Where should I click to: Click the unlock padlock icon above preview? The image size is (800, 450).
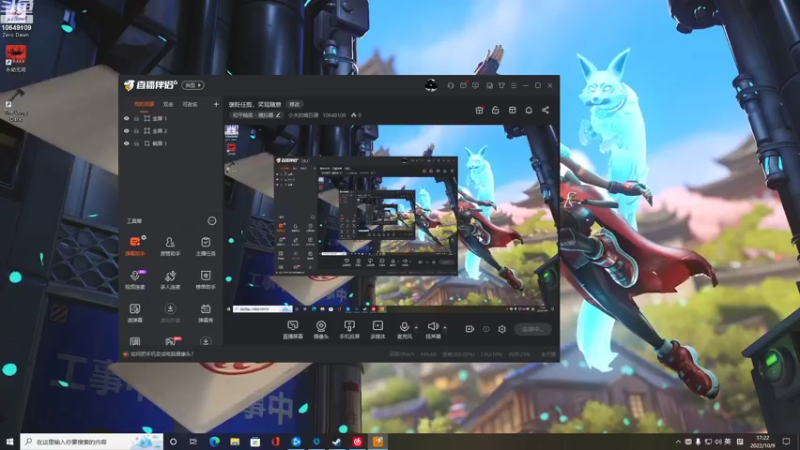click(495, 110)
